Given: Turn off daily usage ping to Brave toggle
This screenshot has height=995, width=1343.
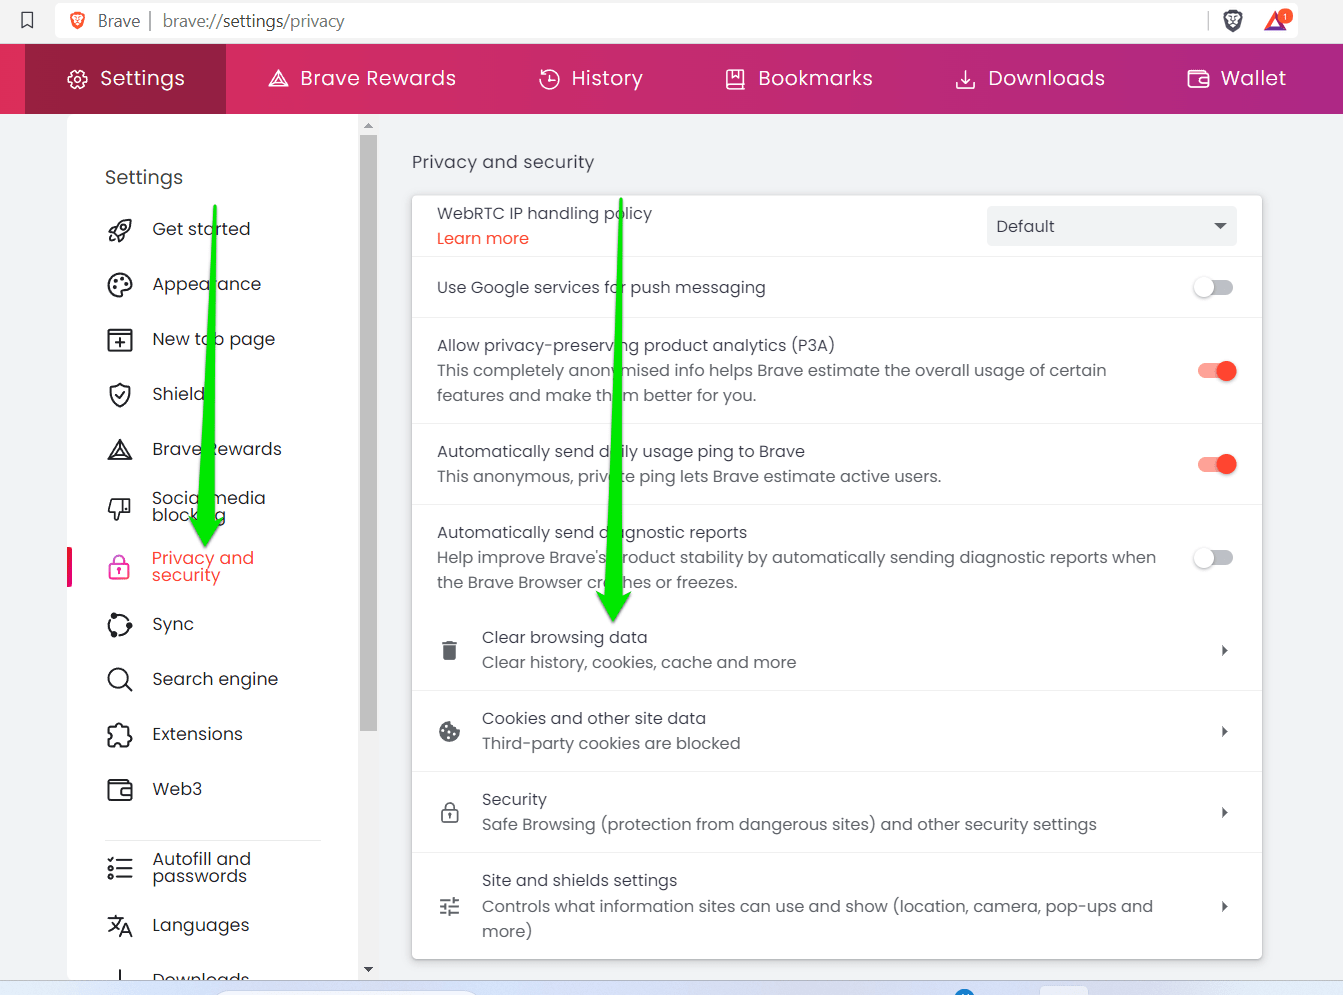Looking at the screenshot, I should [1217, 464].
